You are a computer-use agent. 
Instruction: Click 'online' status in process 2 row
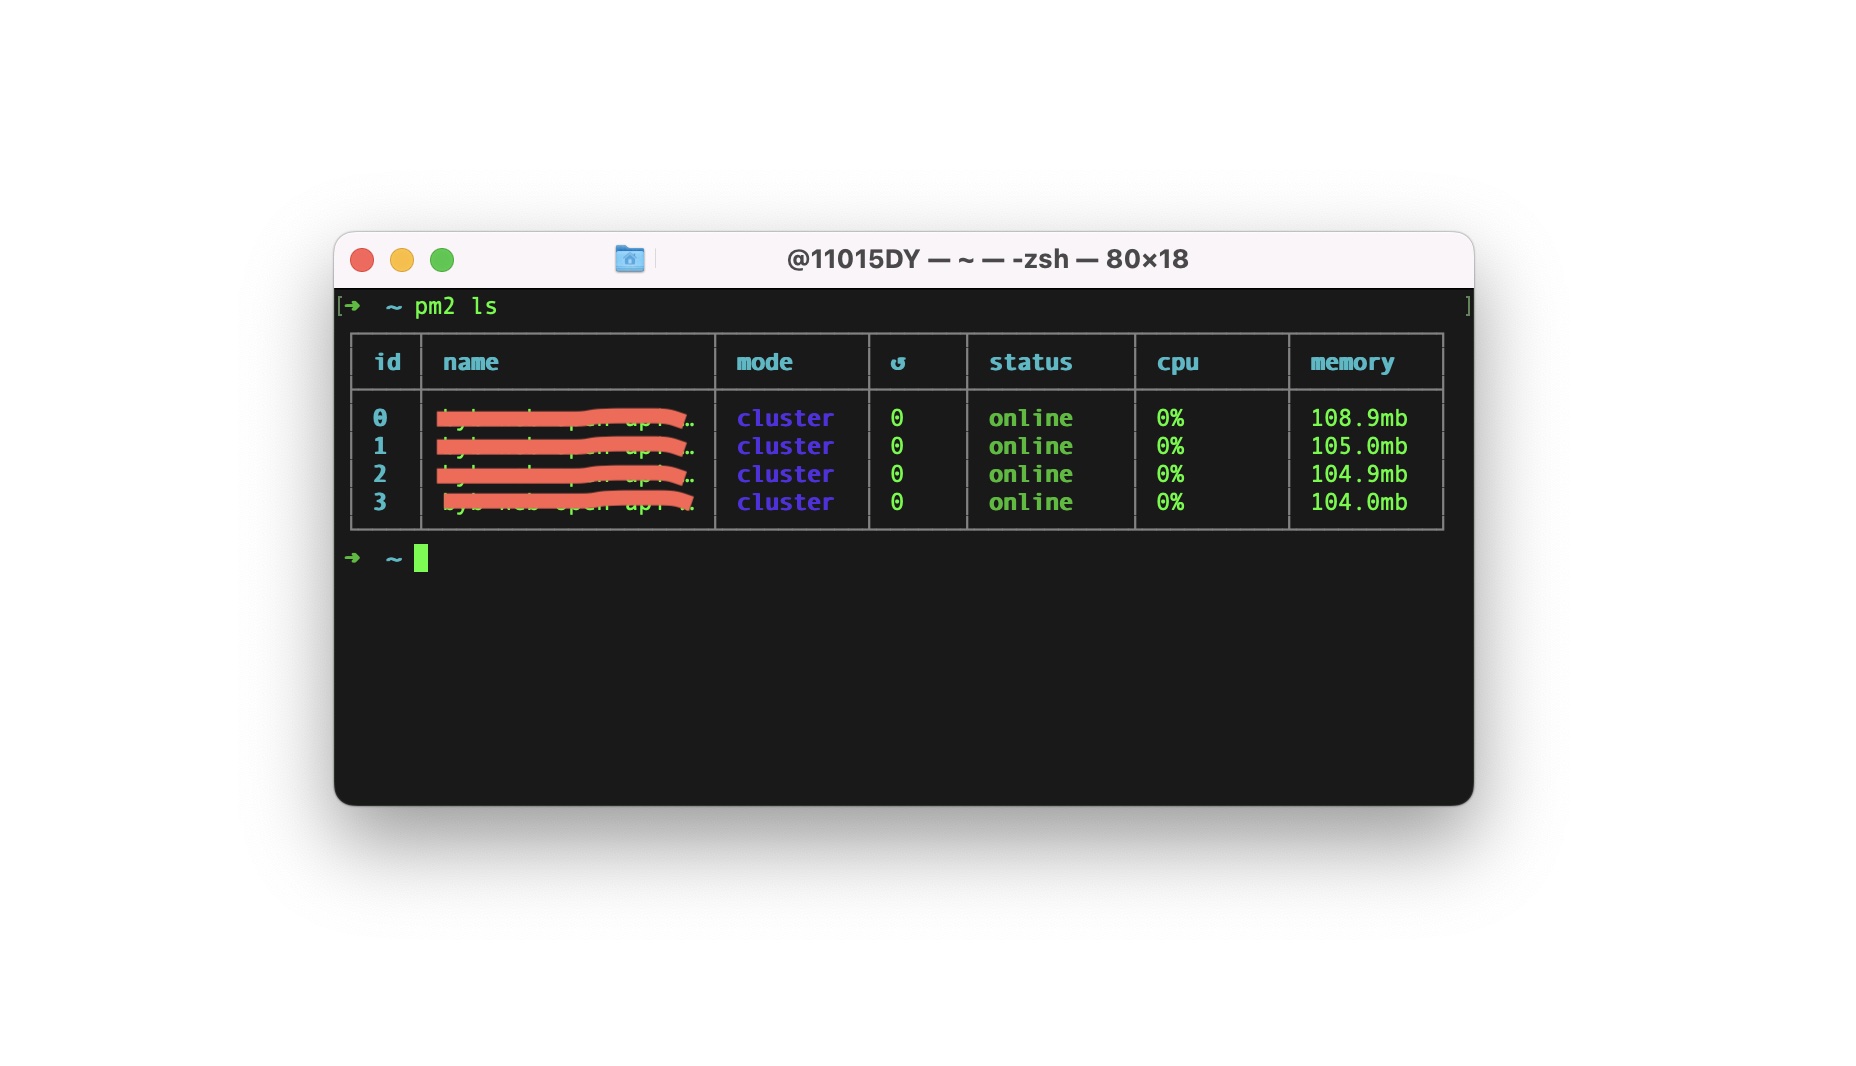[1030, 474]
